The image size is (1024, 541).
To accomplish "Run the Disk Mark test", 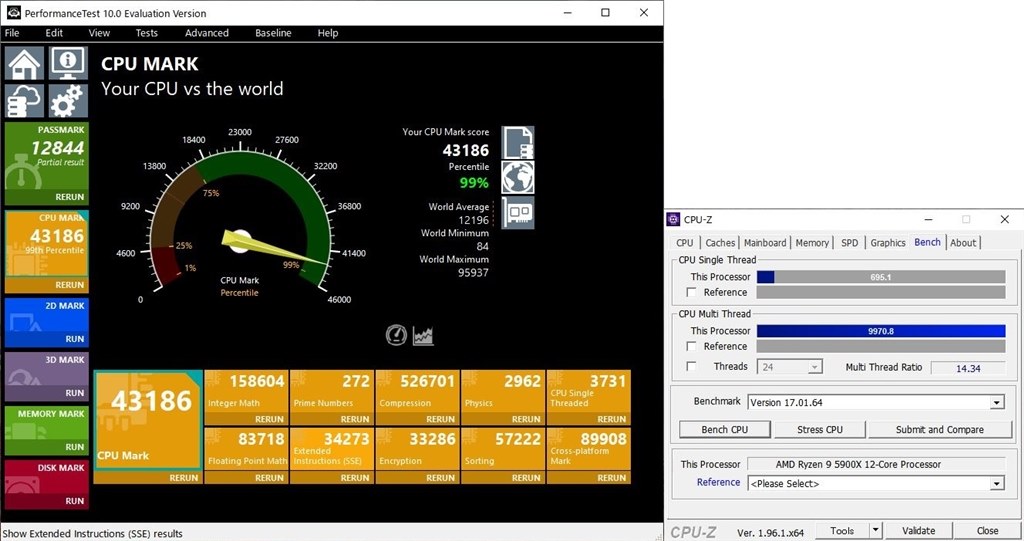I will point(74,500).
